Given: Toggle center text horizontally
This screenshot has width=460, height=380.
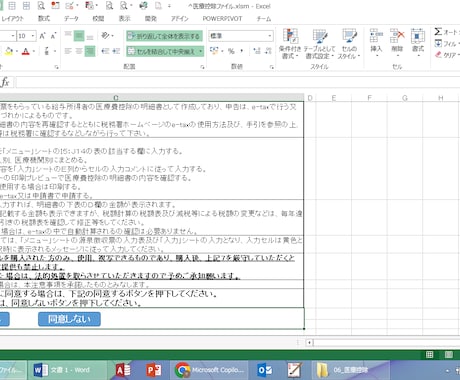Looking at the screenshot, I should [x=79, y=51].
